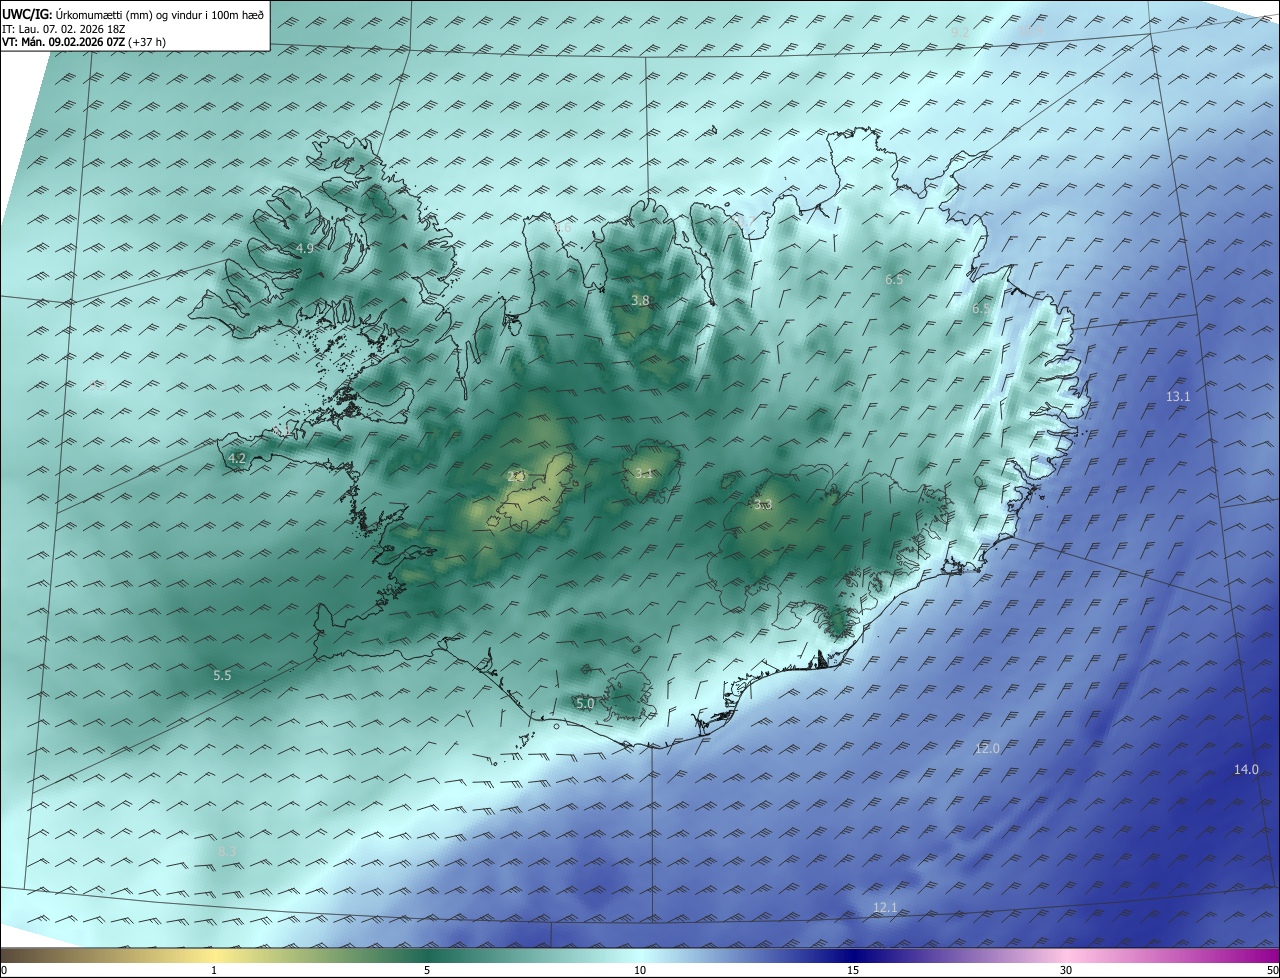This screenshot has height=978, width=1280.
Task: Click the legend tick label 5
Action: 427,970
